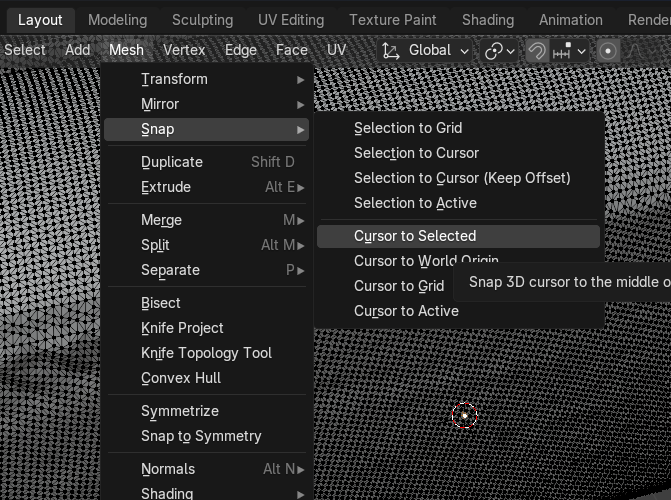Image resolution: width=671 pixels, height=500 pixels.
Task: Choose Cursor to Selected
Action: (458, 236)
